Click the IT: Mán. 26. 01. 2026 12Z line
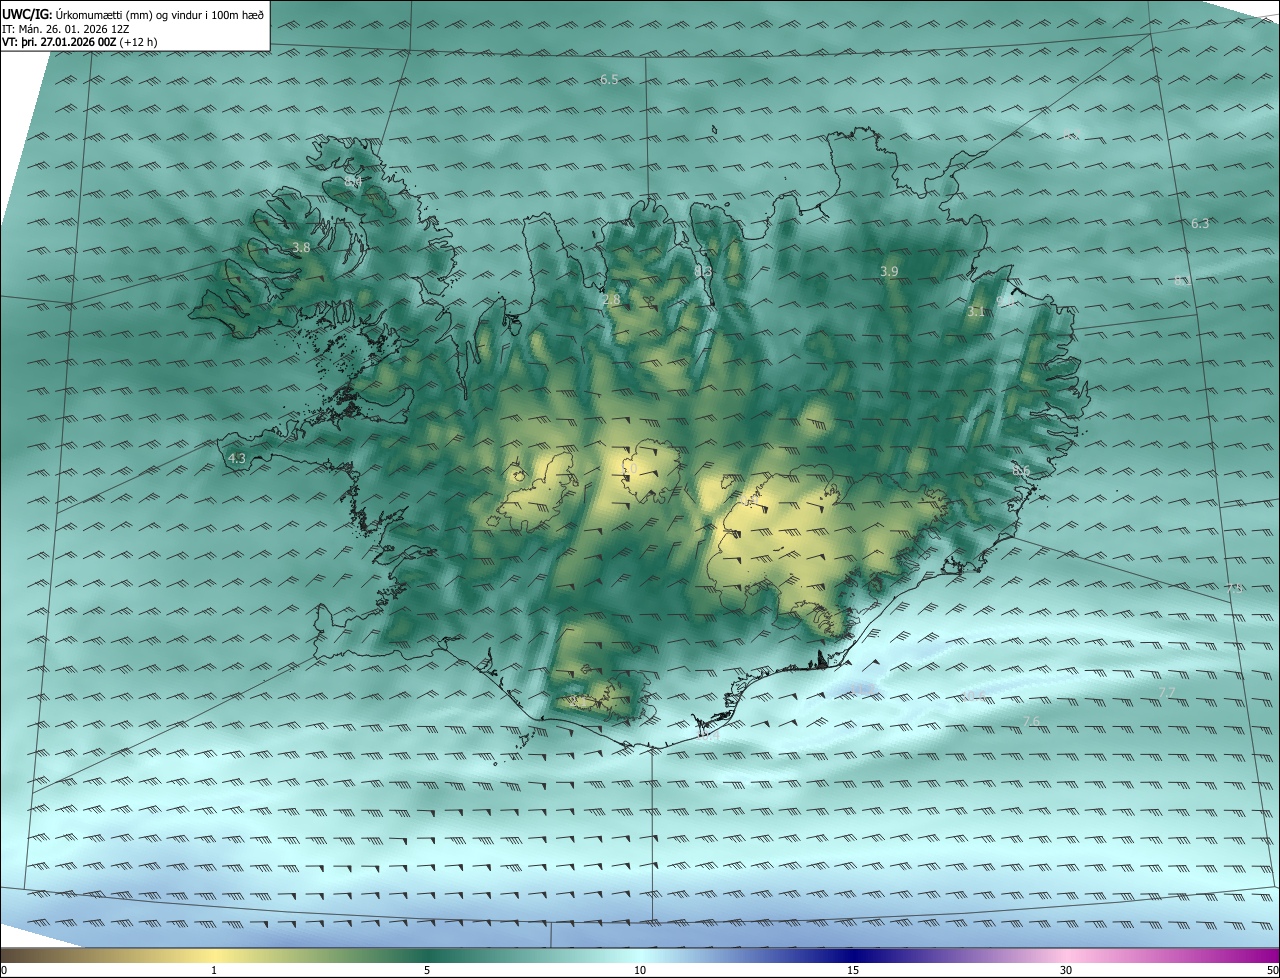1280x978 pixels. 66,28
